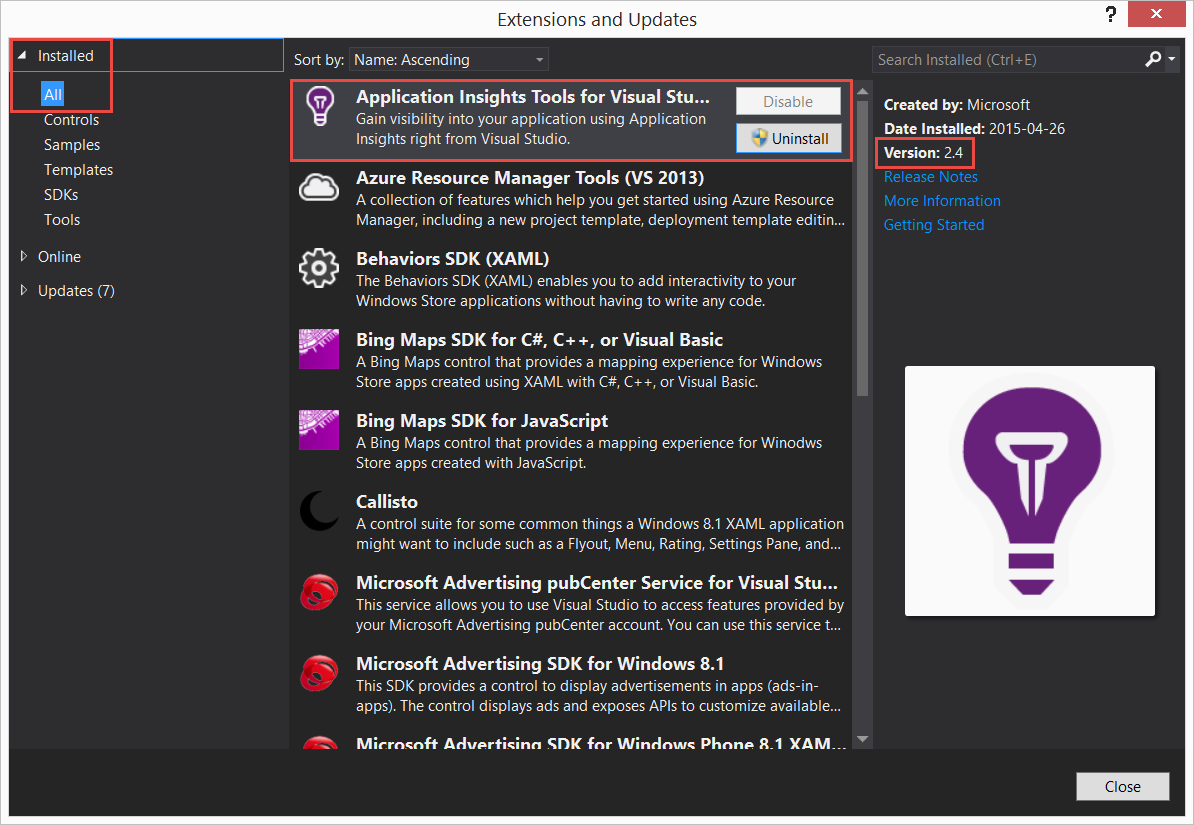Open the Sort by dropdown

pos(449,59)
